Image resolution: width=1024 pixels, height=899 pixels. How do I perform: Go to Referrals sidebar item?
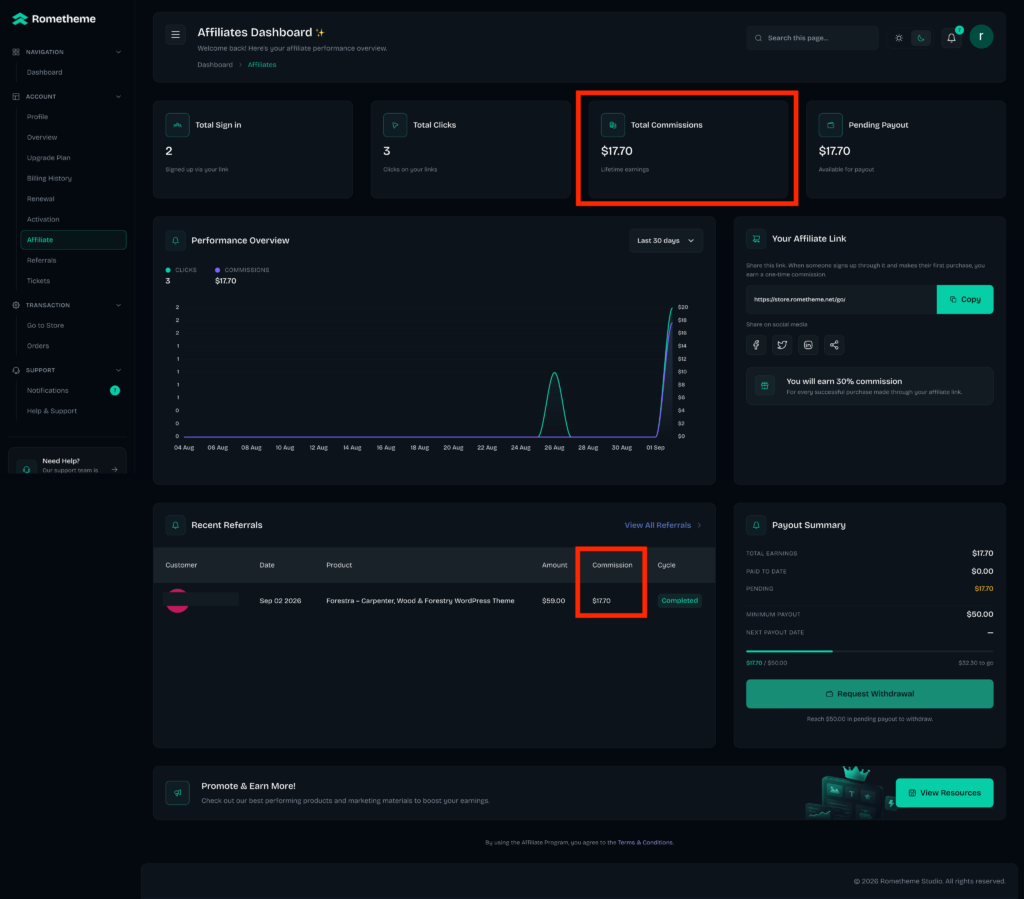tap(41, 260)
